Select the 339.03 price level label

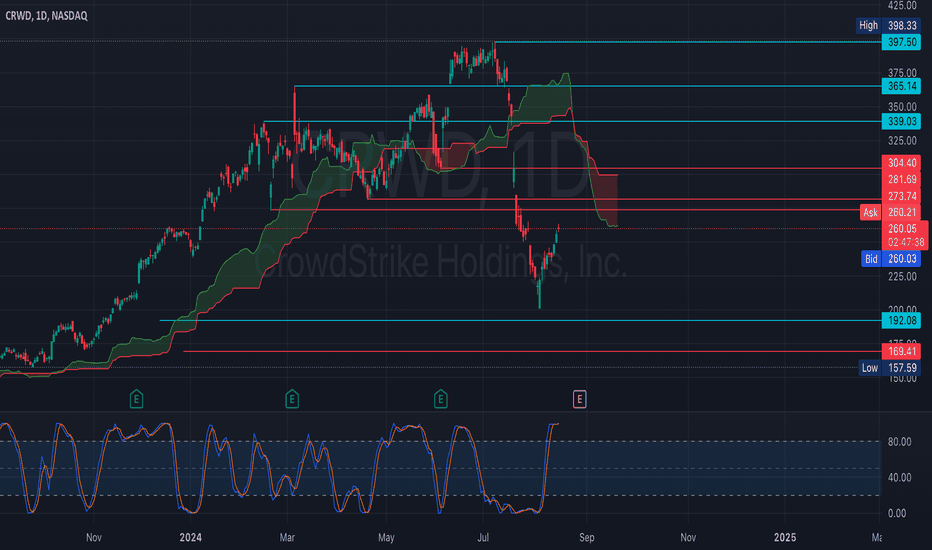(901, 121)
